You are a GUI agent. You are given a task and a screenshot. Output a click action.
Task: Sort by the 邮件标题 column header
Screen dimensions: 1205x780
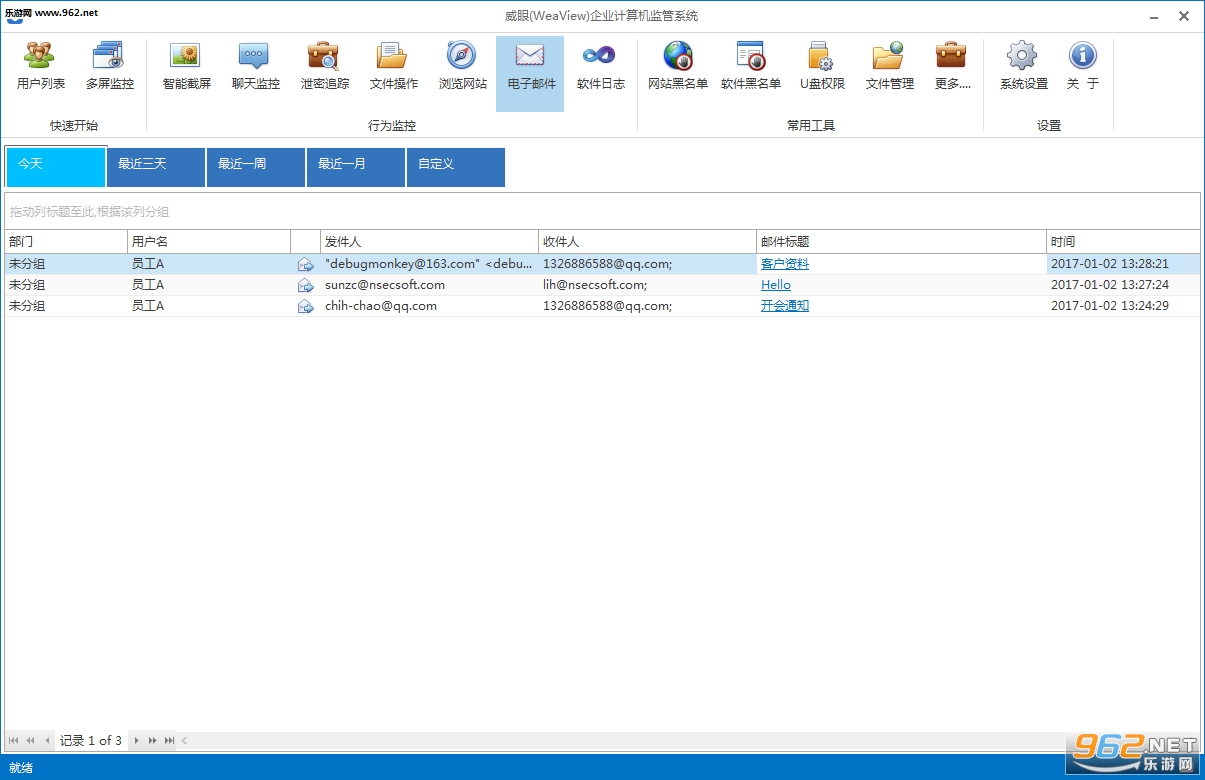click(901, 242)
